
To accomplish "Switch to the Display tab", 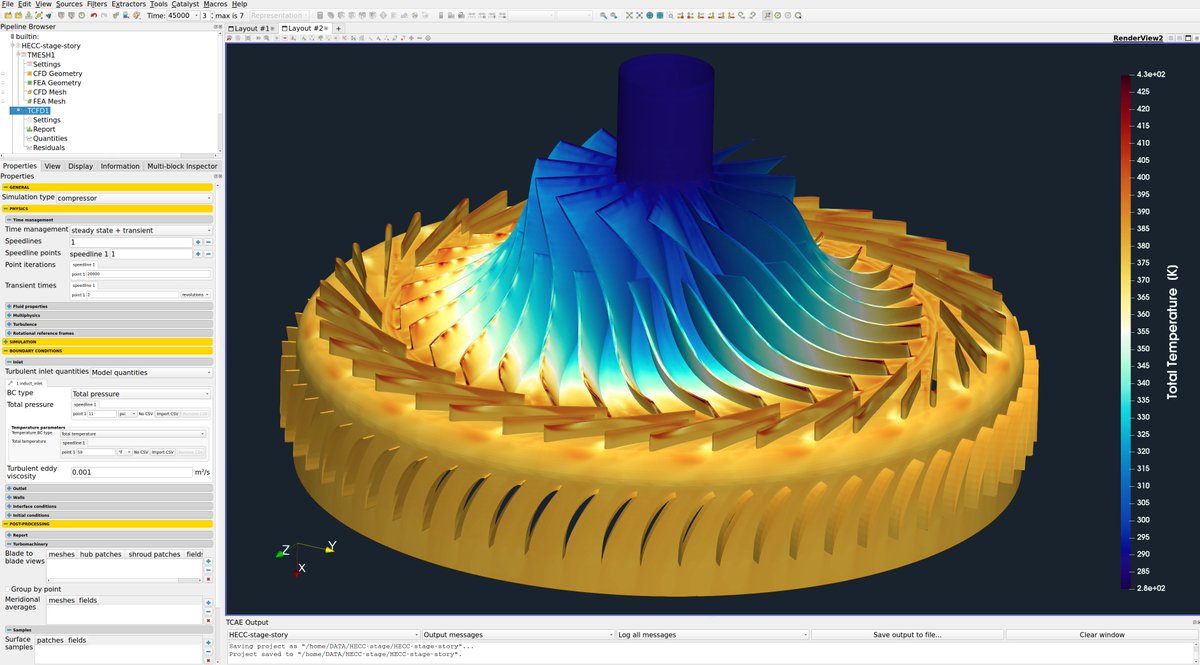I will (81, 166).
